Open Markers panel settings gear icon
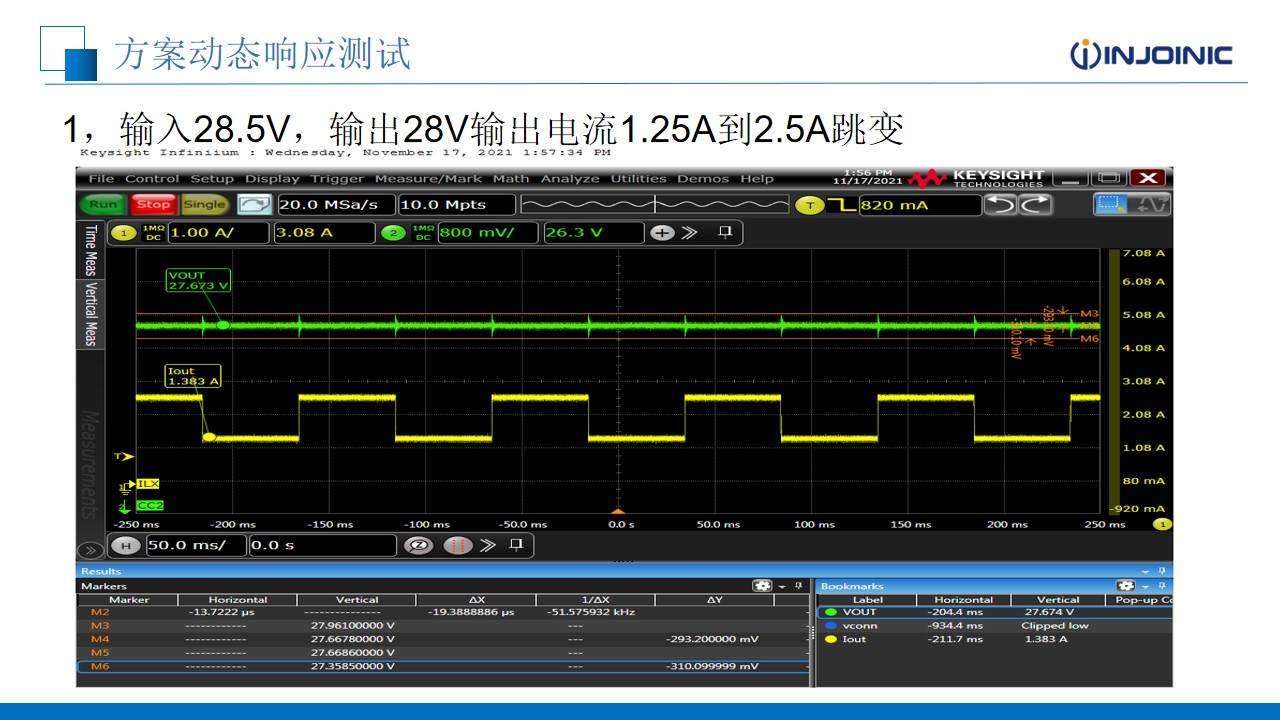 pos(763,586)
